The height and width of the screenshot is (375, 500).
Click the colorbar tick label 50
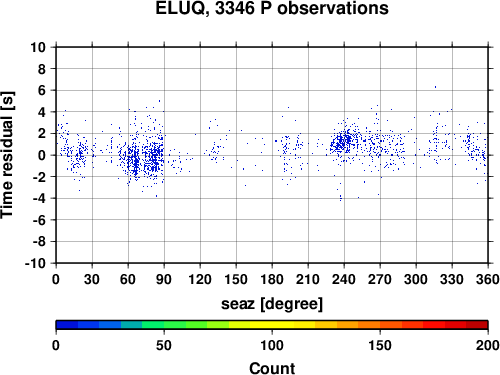click(x=164, y=345)
